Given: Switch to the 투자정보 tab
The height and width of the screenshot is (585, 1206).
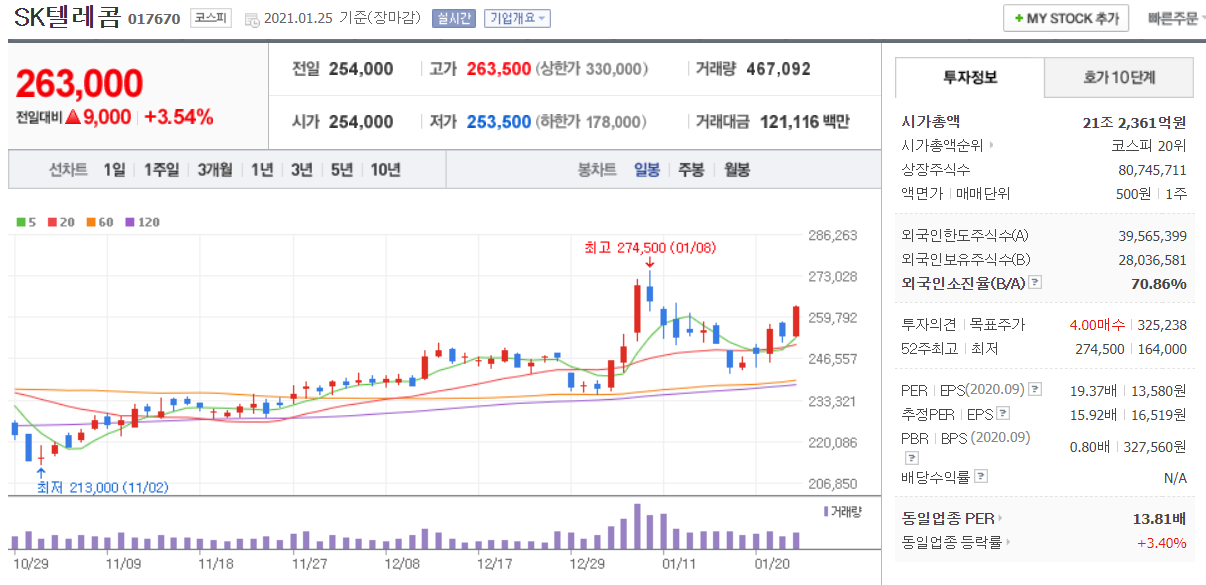Looking at the screenshot, I should [970, 77].
